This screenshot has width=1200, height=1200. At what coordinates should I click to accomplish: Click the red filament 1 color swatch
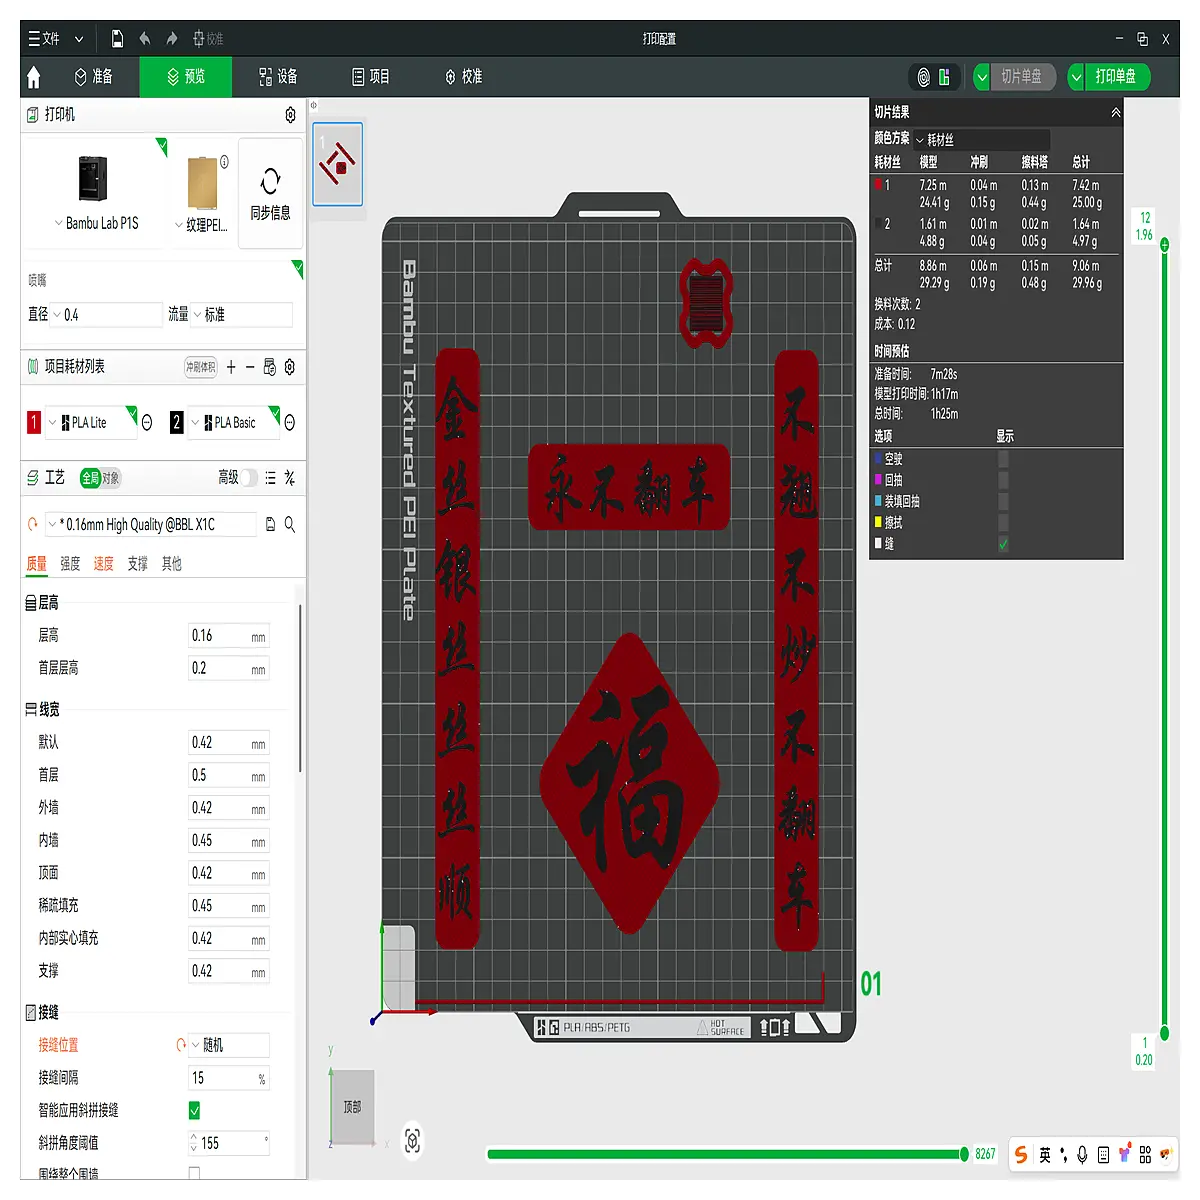pyautogui.click(x=33, y=423)
